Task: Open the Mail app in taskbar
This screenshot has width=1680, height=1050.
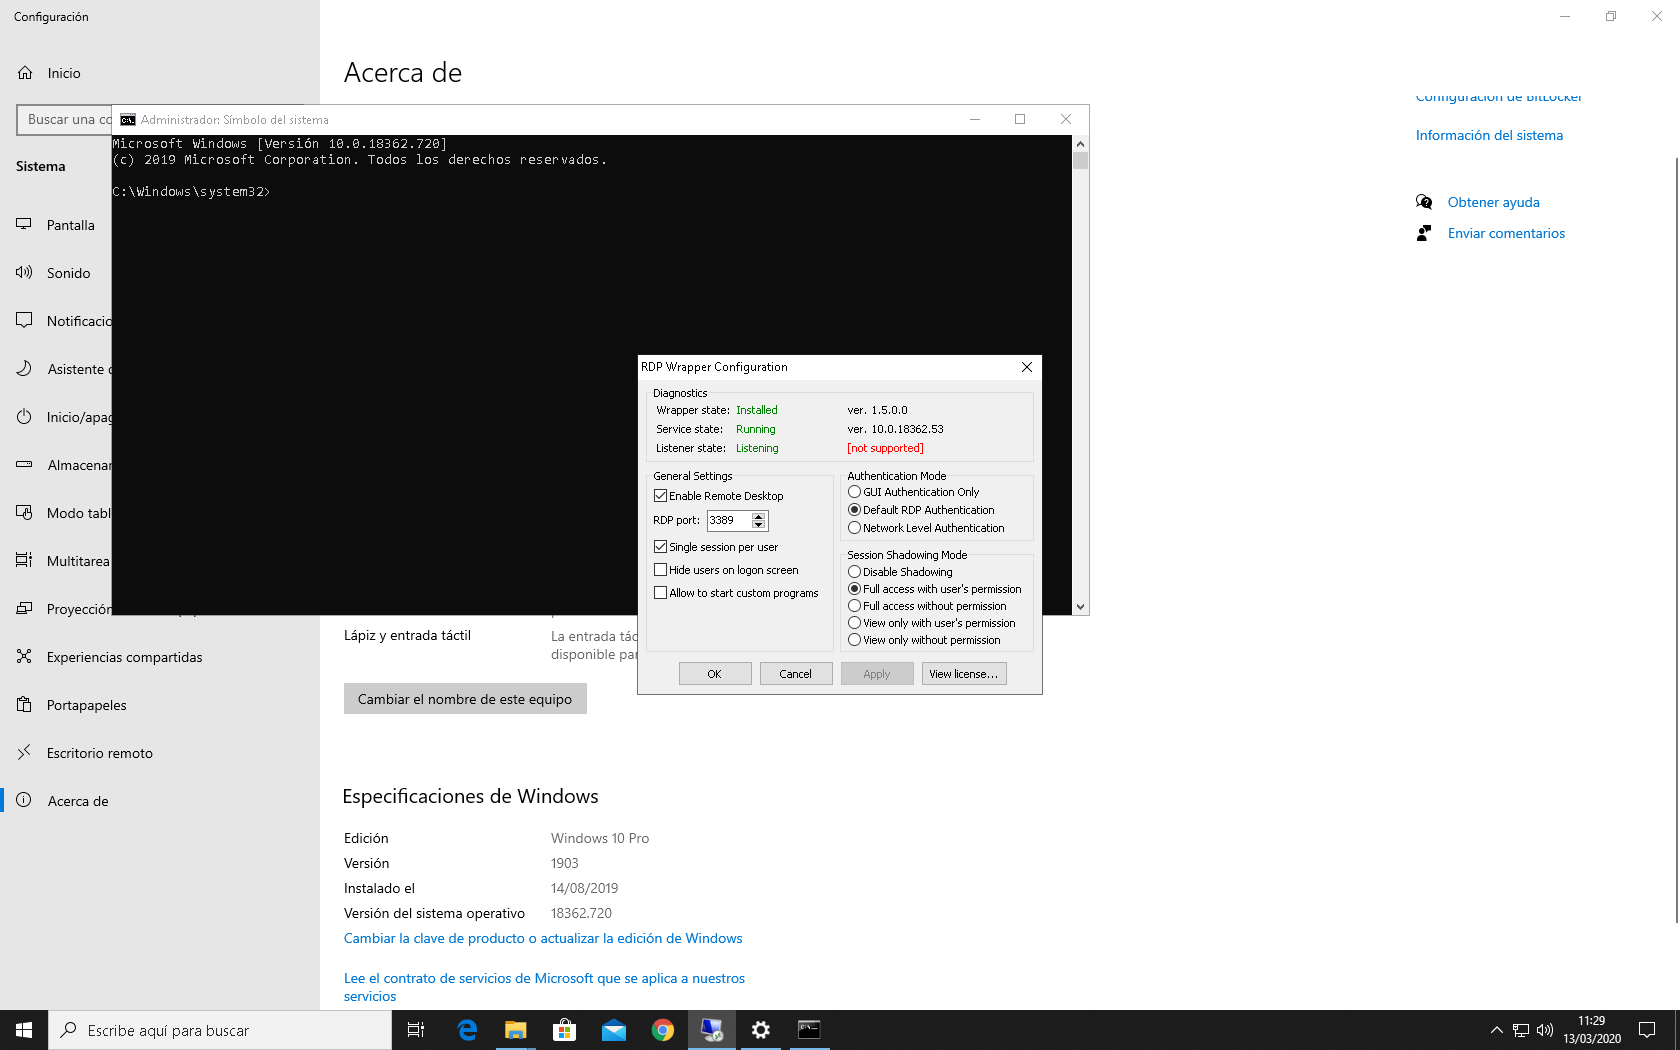Action: (613, 1030)
